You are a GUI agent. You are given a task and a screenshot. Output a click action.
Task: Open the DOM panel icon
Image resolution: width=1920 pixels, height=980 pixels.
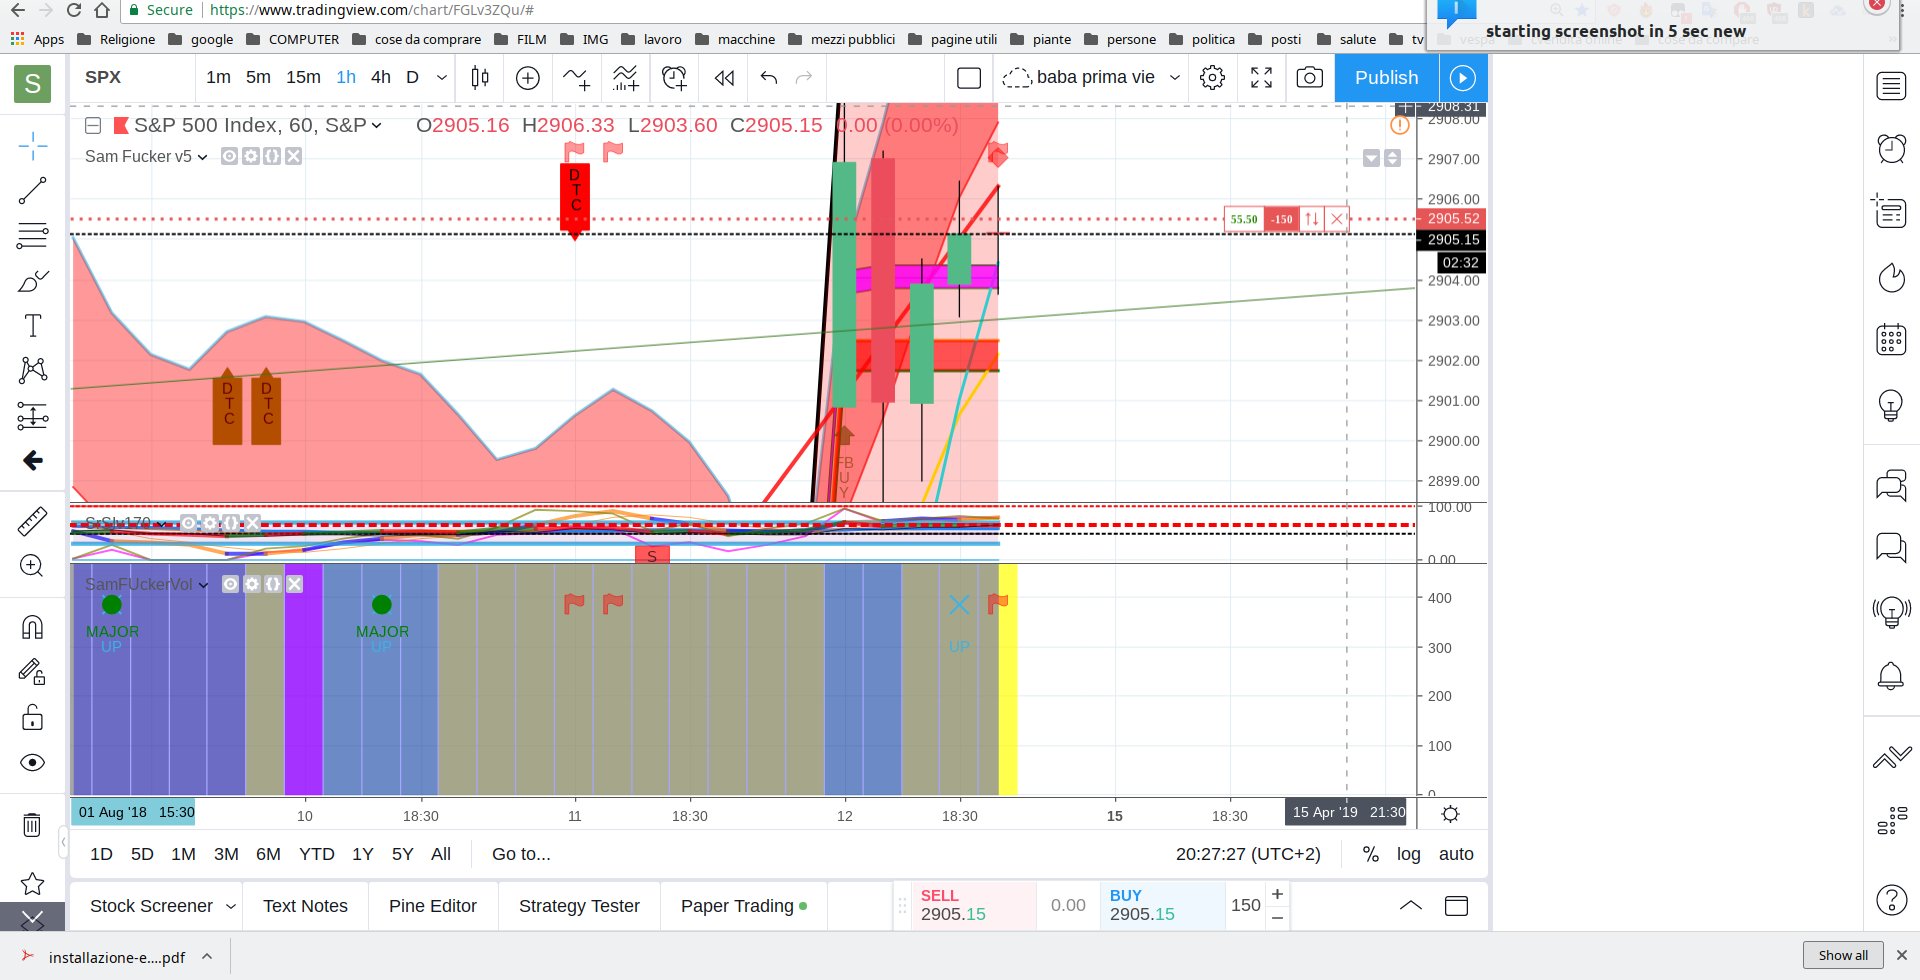(1890, 822)
